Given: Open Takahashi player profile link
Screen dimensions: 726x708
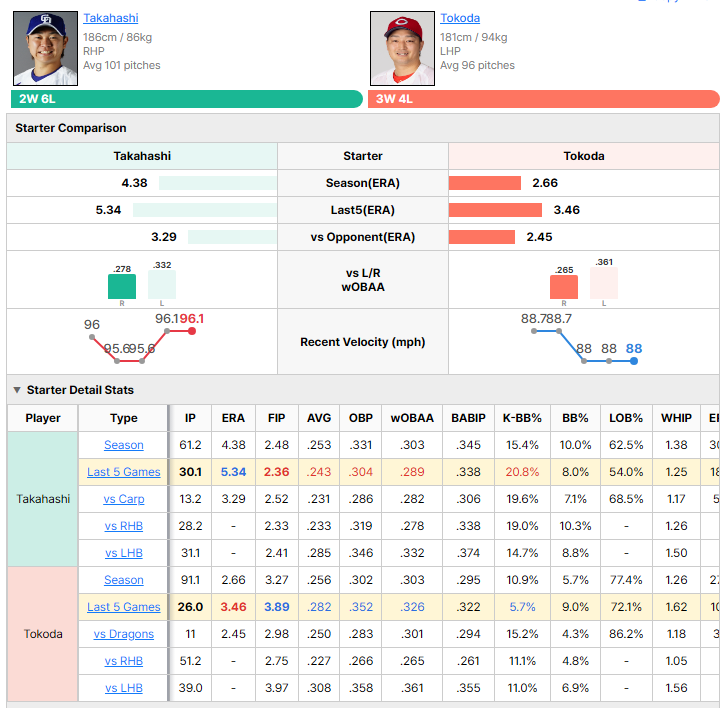Looking at the screenshot, I should click(x=111, y=18).
